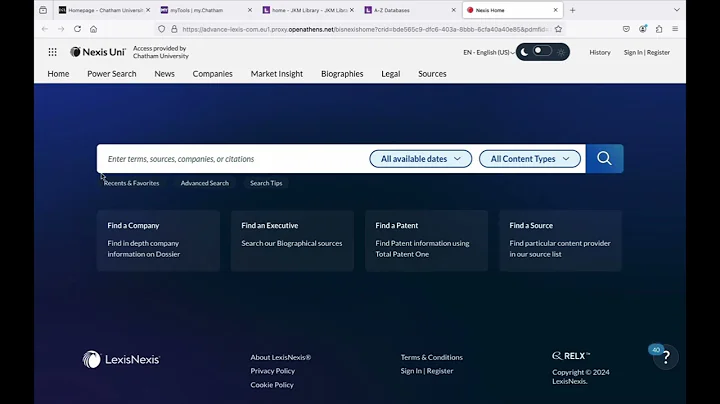Viewport: 720px width, 404px height.
Task: Click Sign In | Register in header
Action: point(647,52)
